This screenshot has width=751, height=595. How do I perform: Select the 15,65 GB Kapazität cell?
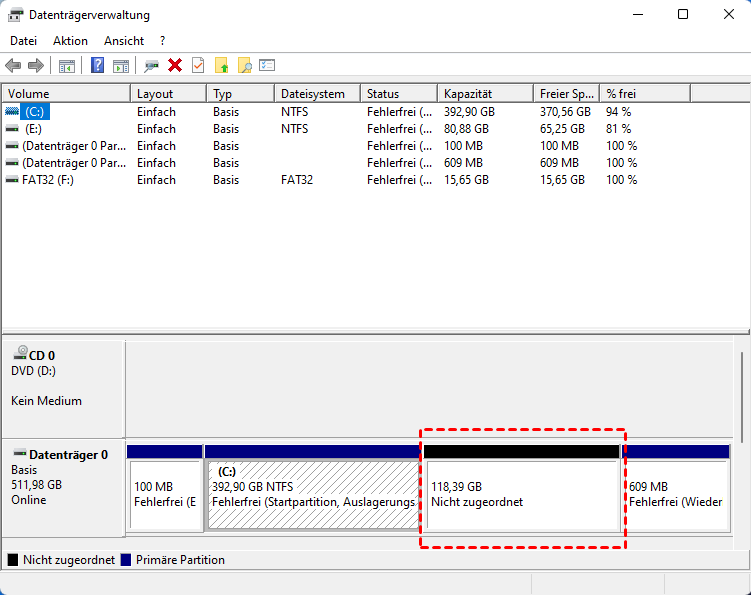click(x=466, y=180)
